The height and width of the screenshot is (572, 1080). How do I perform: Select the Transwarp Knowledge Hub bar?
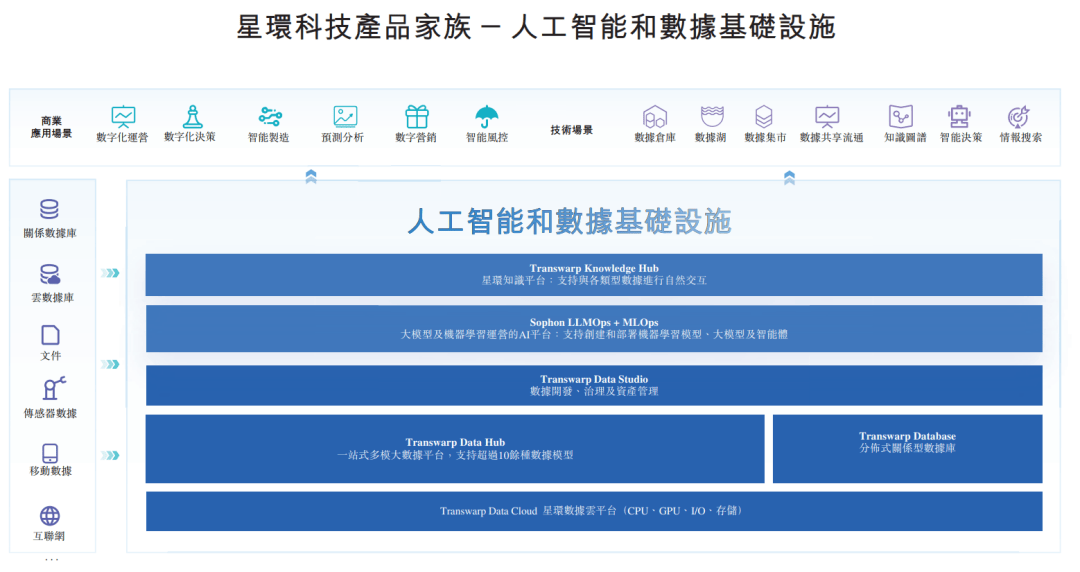point(593,274)
